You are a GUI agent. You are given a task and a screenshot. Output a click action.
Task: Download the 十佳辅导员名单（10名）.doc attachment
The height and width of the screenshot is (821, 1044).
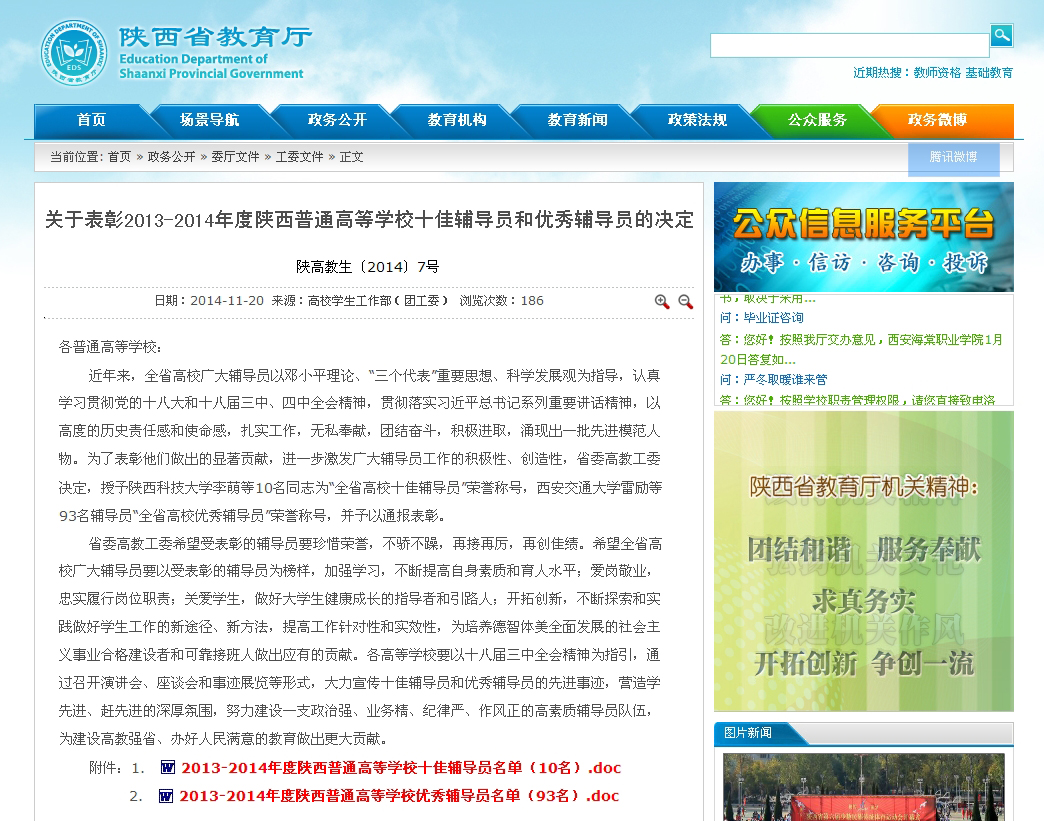[x=401, y=768]
